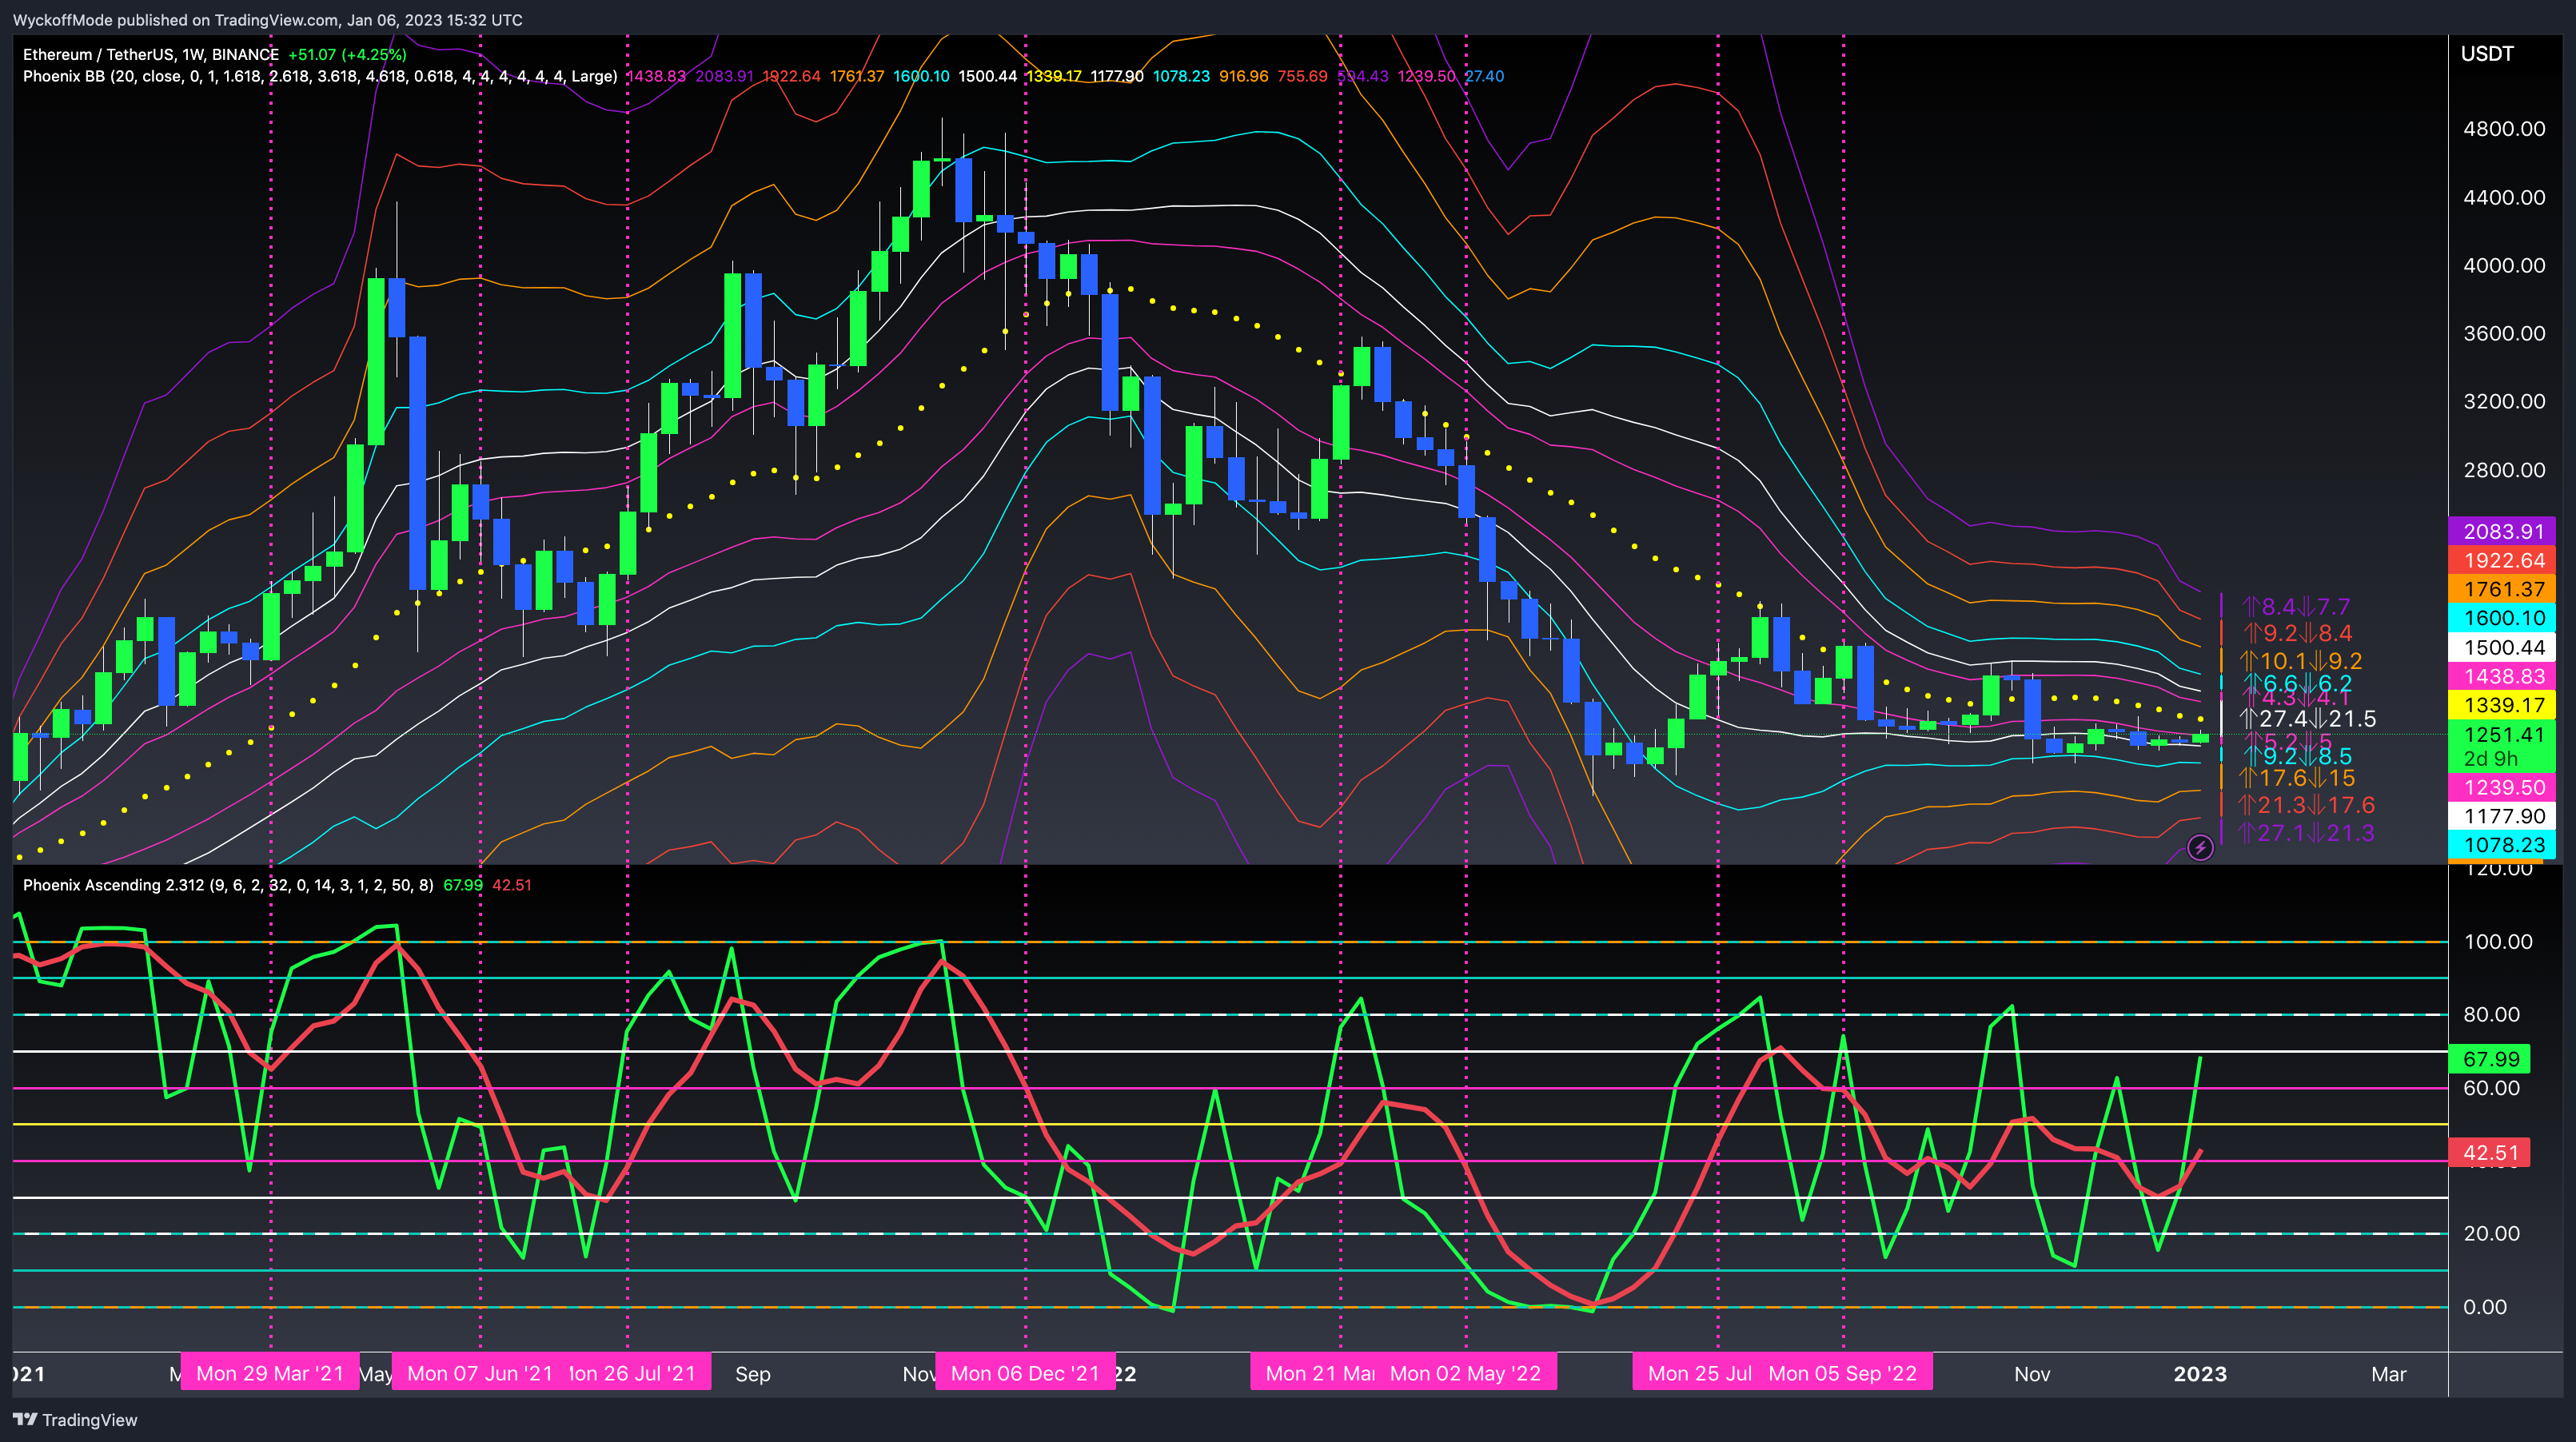
Task: Select the Ethereum / TetherUS, 1W, BINANCE title
Action: pyautogui.click(x=151, y=55)
